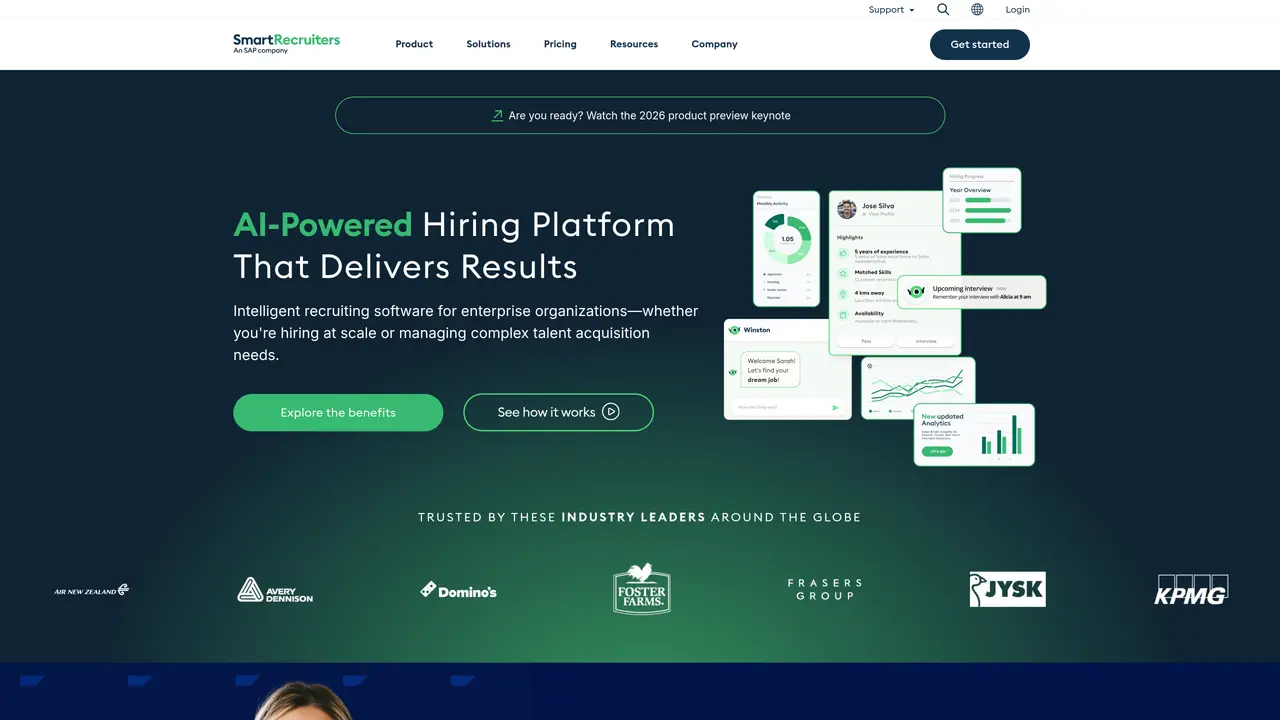Screen dimensions: 1280x720
Task: Expand the Support dropdown
Action: tap(891, 10)
